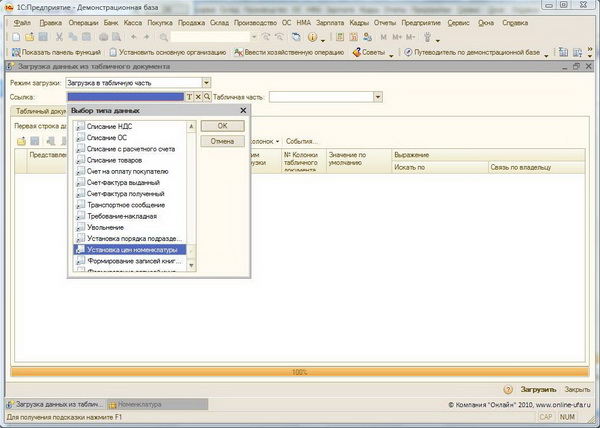
Task: Select Увольнение in the list
Action: [x=130, y=227]
